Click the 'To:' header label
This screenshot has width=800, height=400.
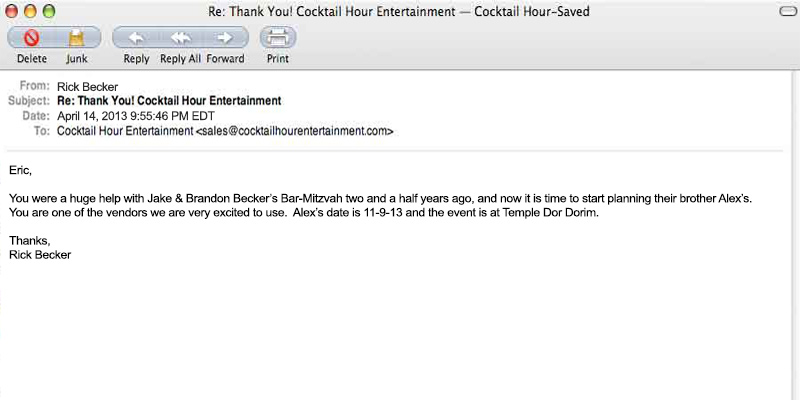pyautogui.click(x=42, y=131)
